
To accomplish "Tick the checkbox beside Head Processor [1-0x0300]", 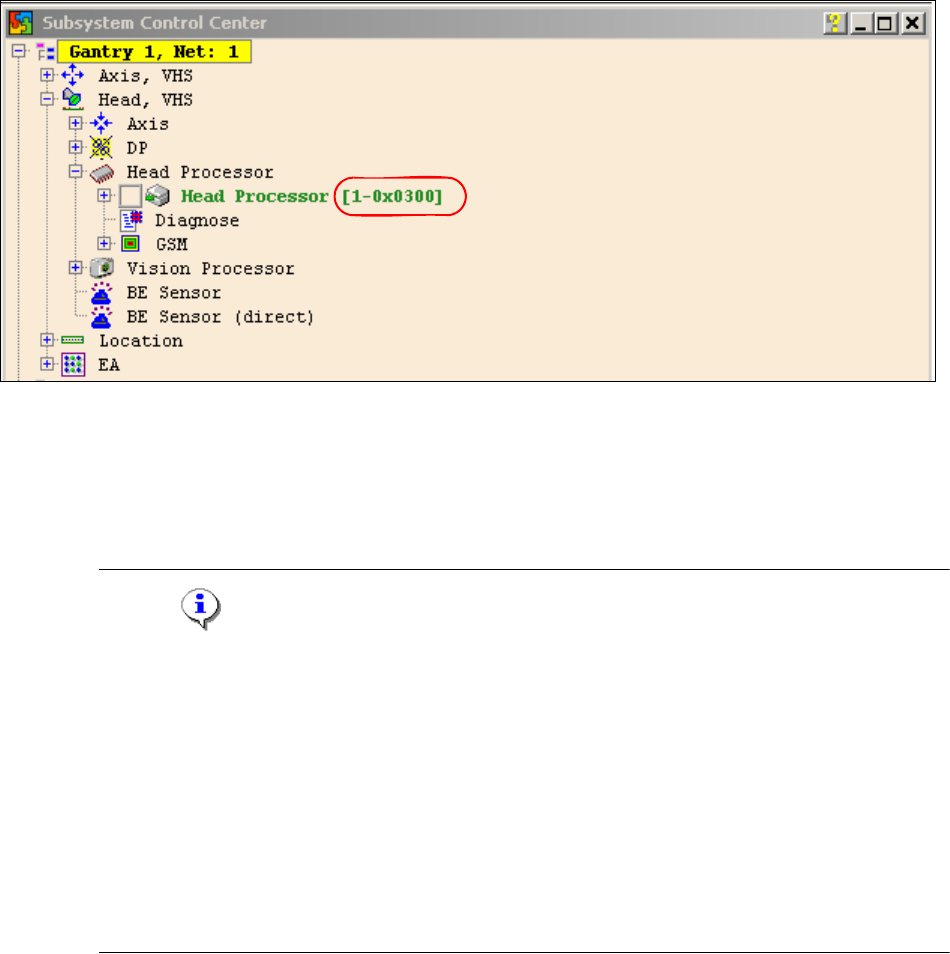I will (x=130, y=196).
